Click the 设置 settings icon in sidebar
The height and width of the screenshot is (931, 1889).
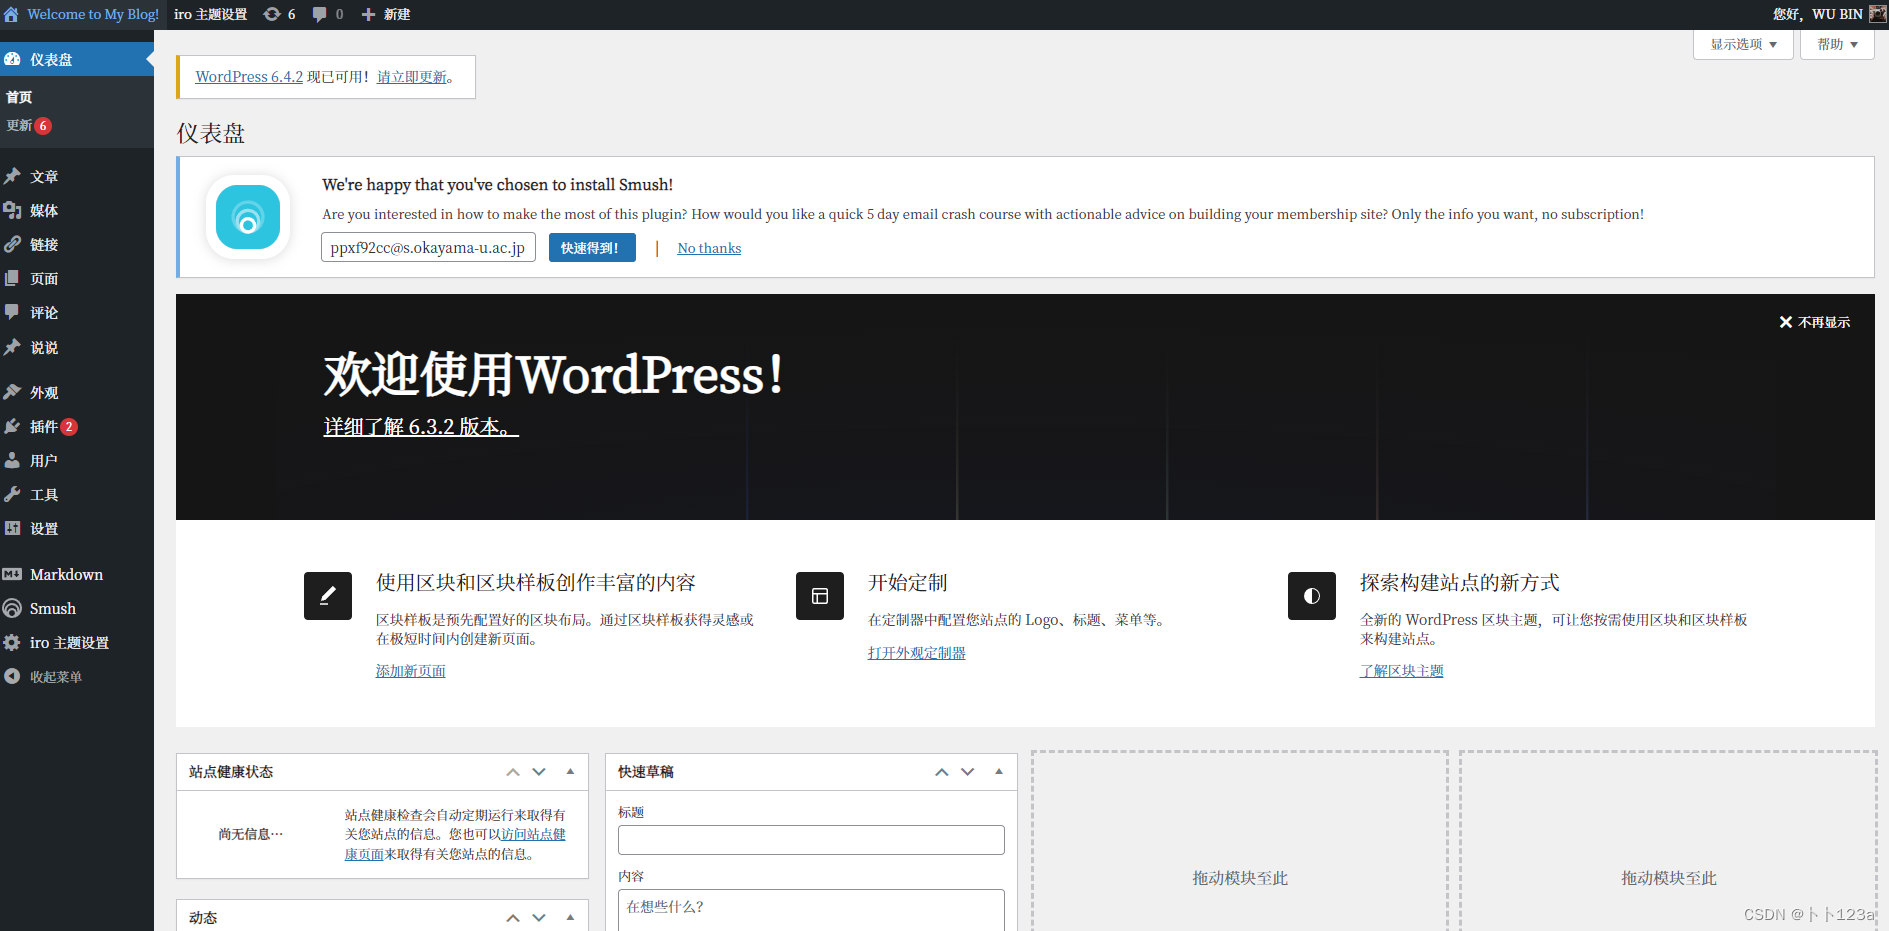[x=12, y=528]
